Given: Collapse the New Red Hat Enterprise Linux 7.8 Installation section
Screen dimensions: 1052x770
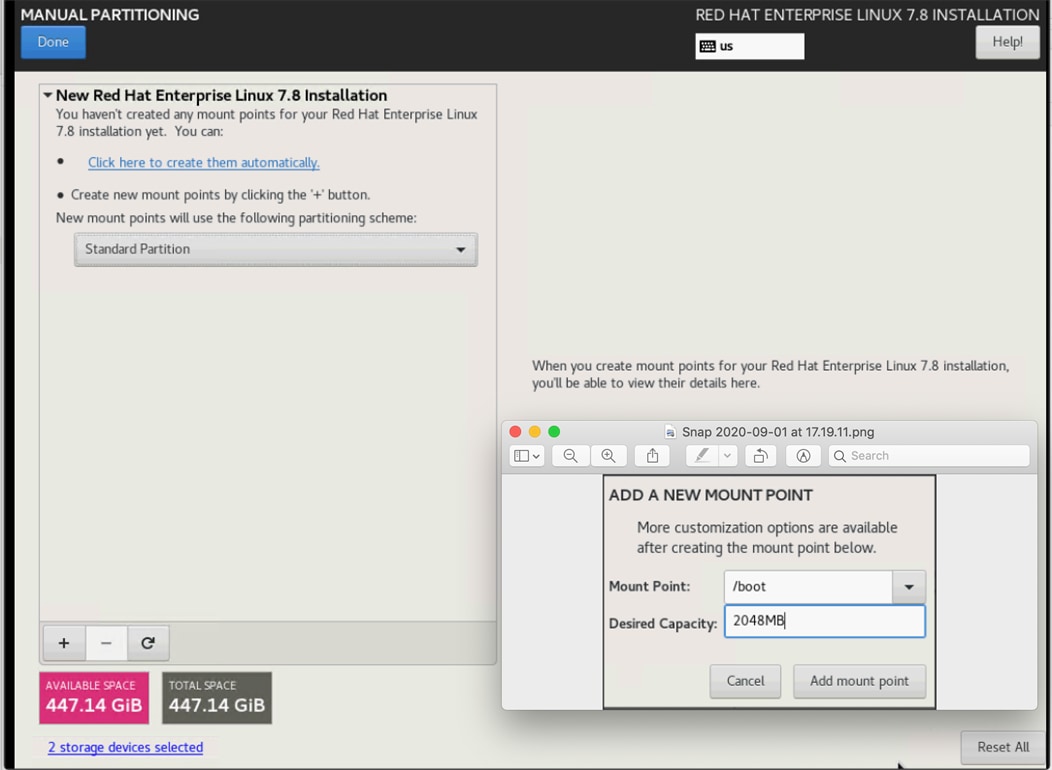Looking at the screenshot, I should 48,95.
